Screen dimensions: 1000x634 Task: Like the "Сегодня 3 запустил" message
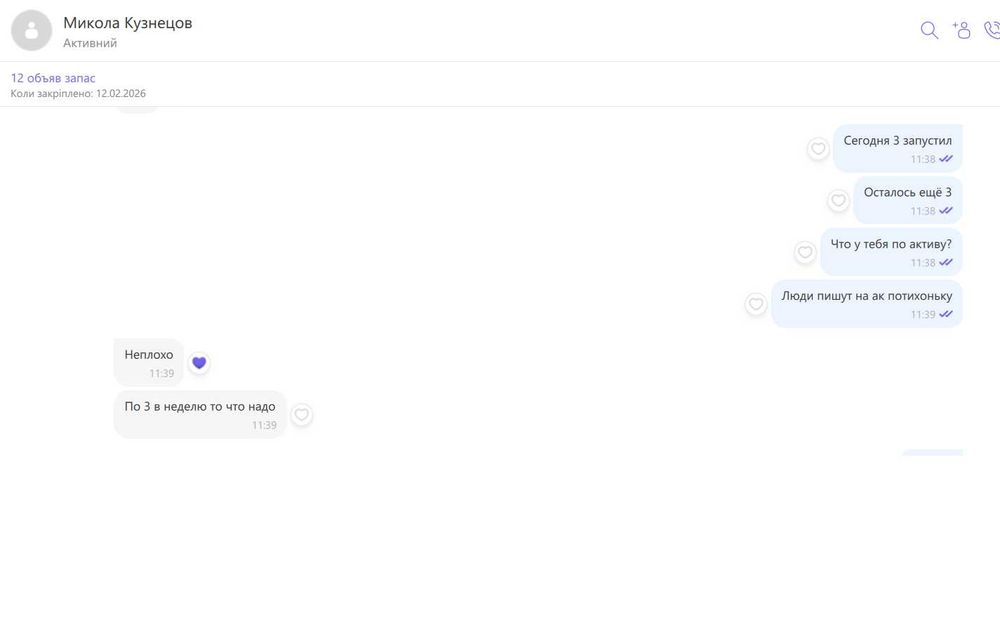(818, 149)
